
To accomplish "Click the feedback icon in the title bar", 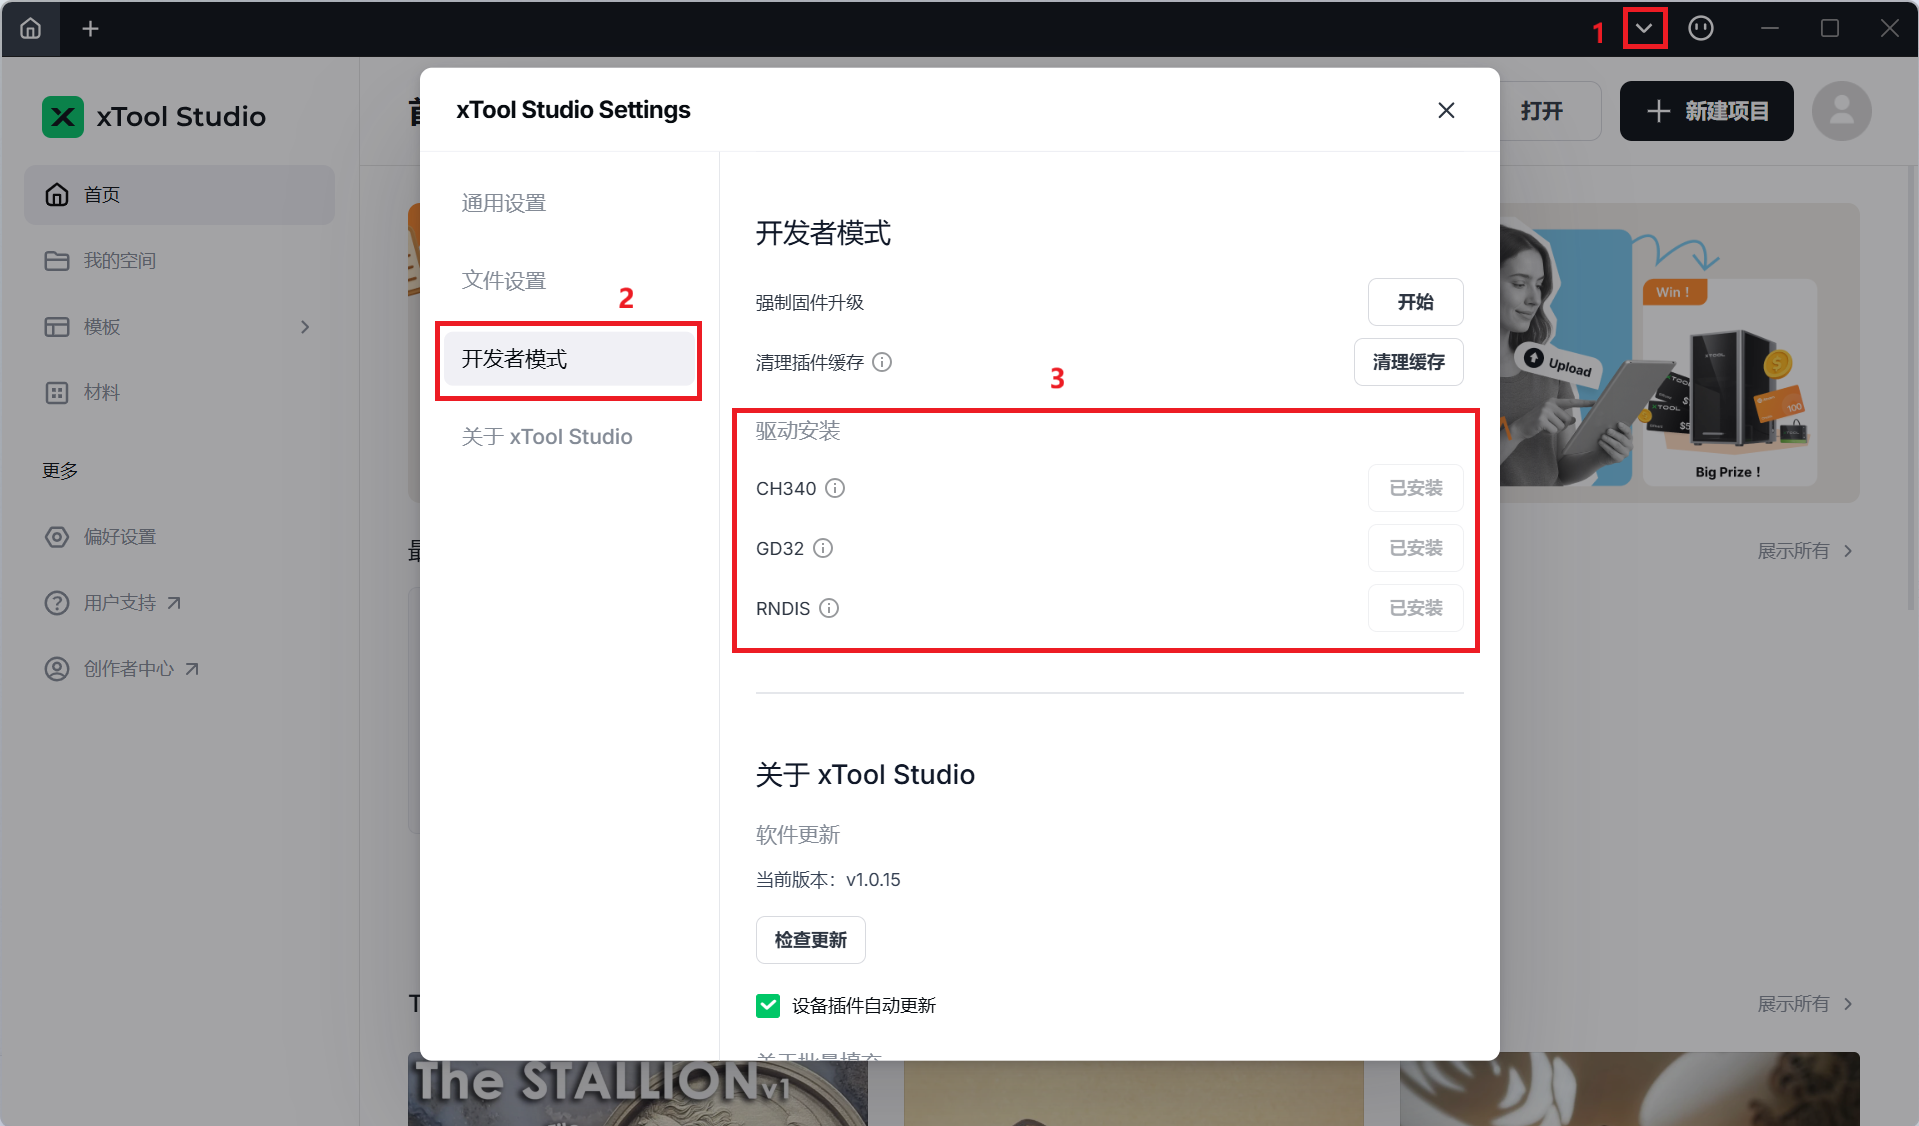I will coord(1700,28).
